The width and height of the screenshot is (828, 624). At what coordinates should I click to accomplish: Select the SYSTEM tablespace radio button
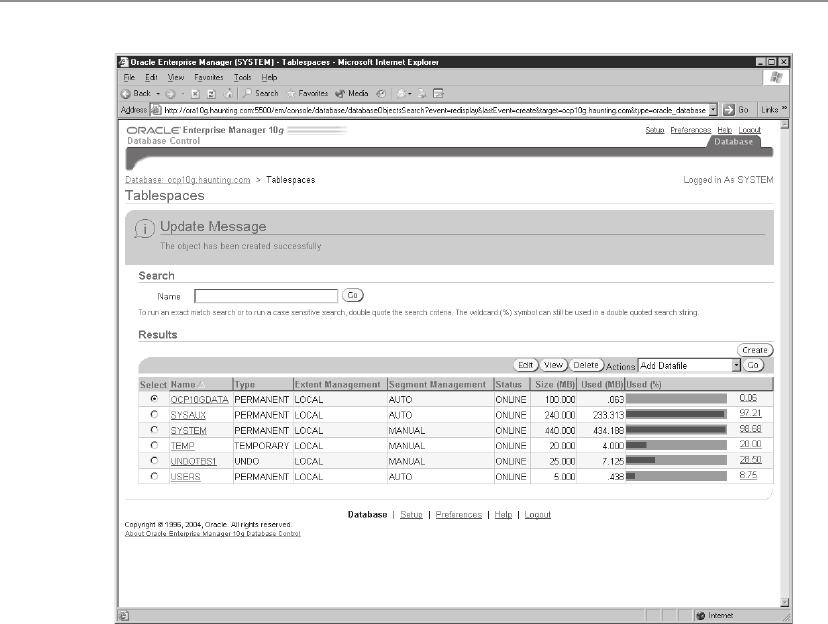154,430
